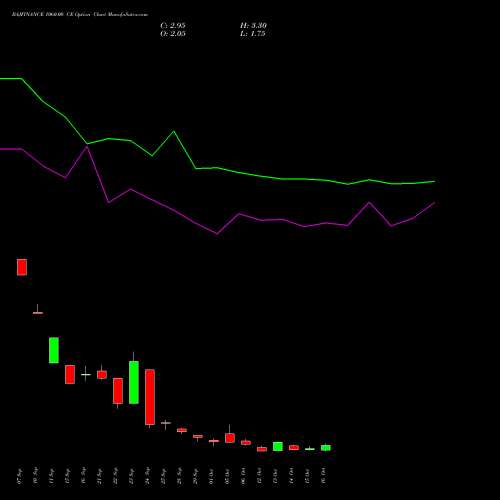The image size is (500, 500).
Task: Click the 01 Oct date label
Action: pyautogui.click(x=212, y=476)
